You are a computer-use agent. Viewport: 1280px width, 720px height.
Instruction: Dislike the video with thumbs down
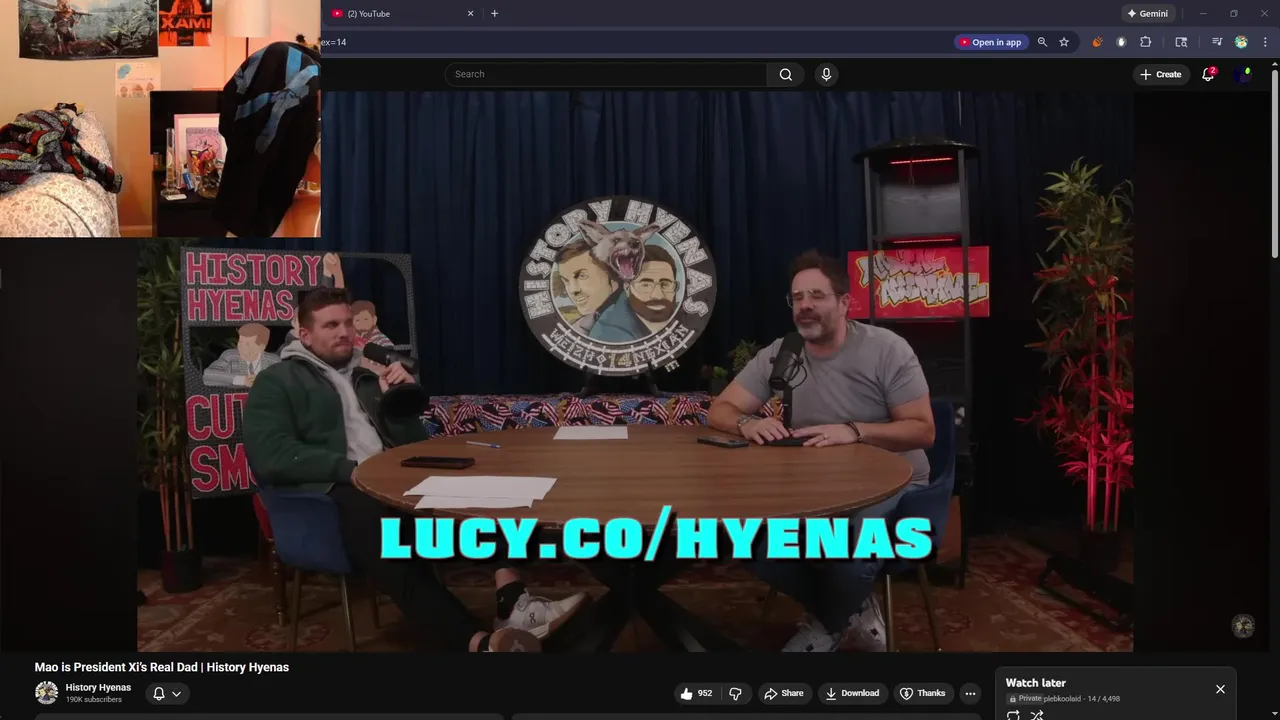pos(735,693)
